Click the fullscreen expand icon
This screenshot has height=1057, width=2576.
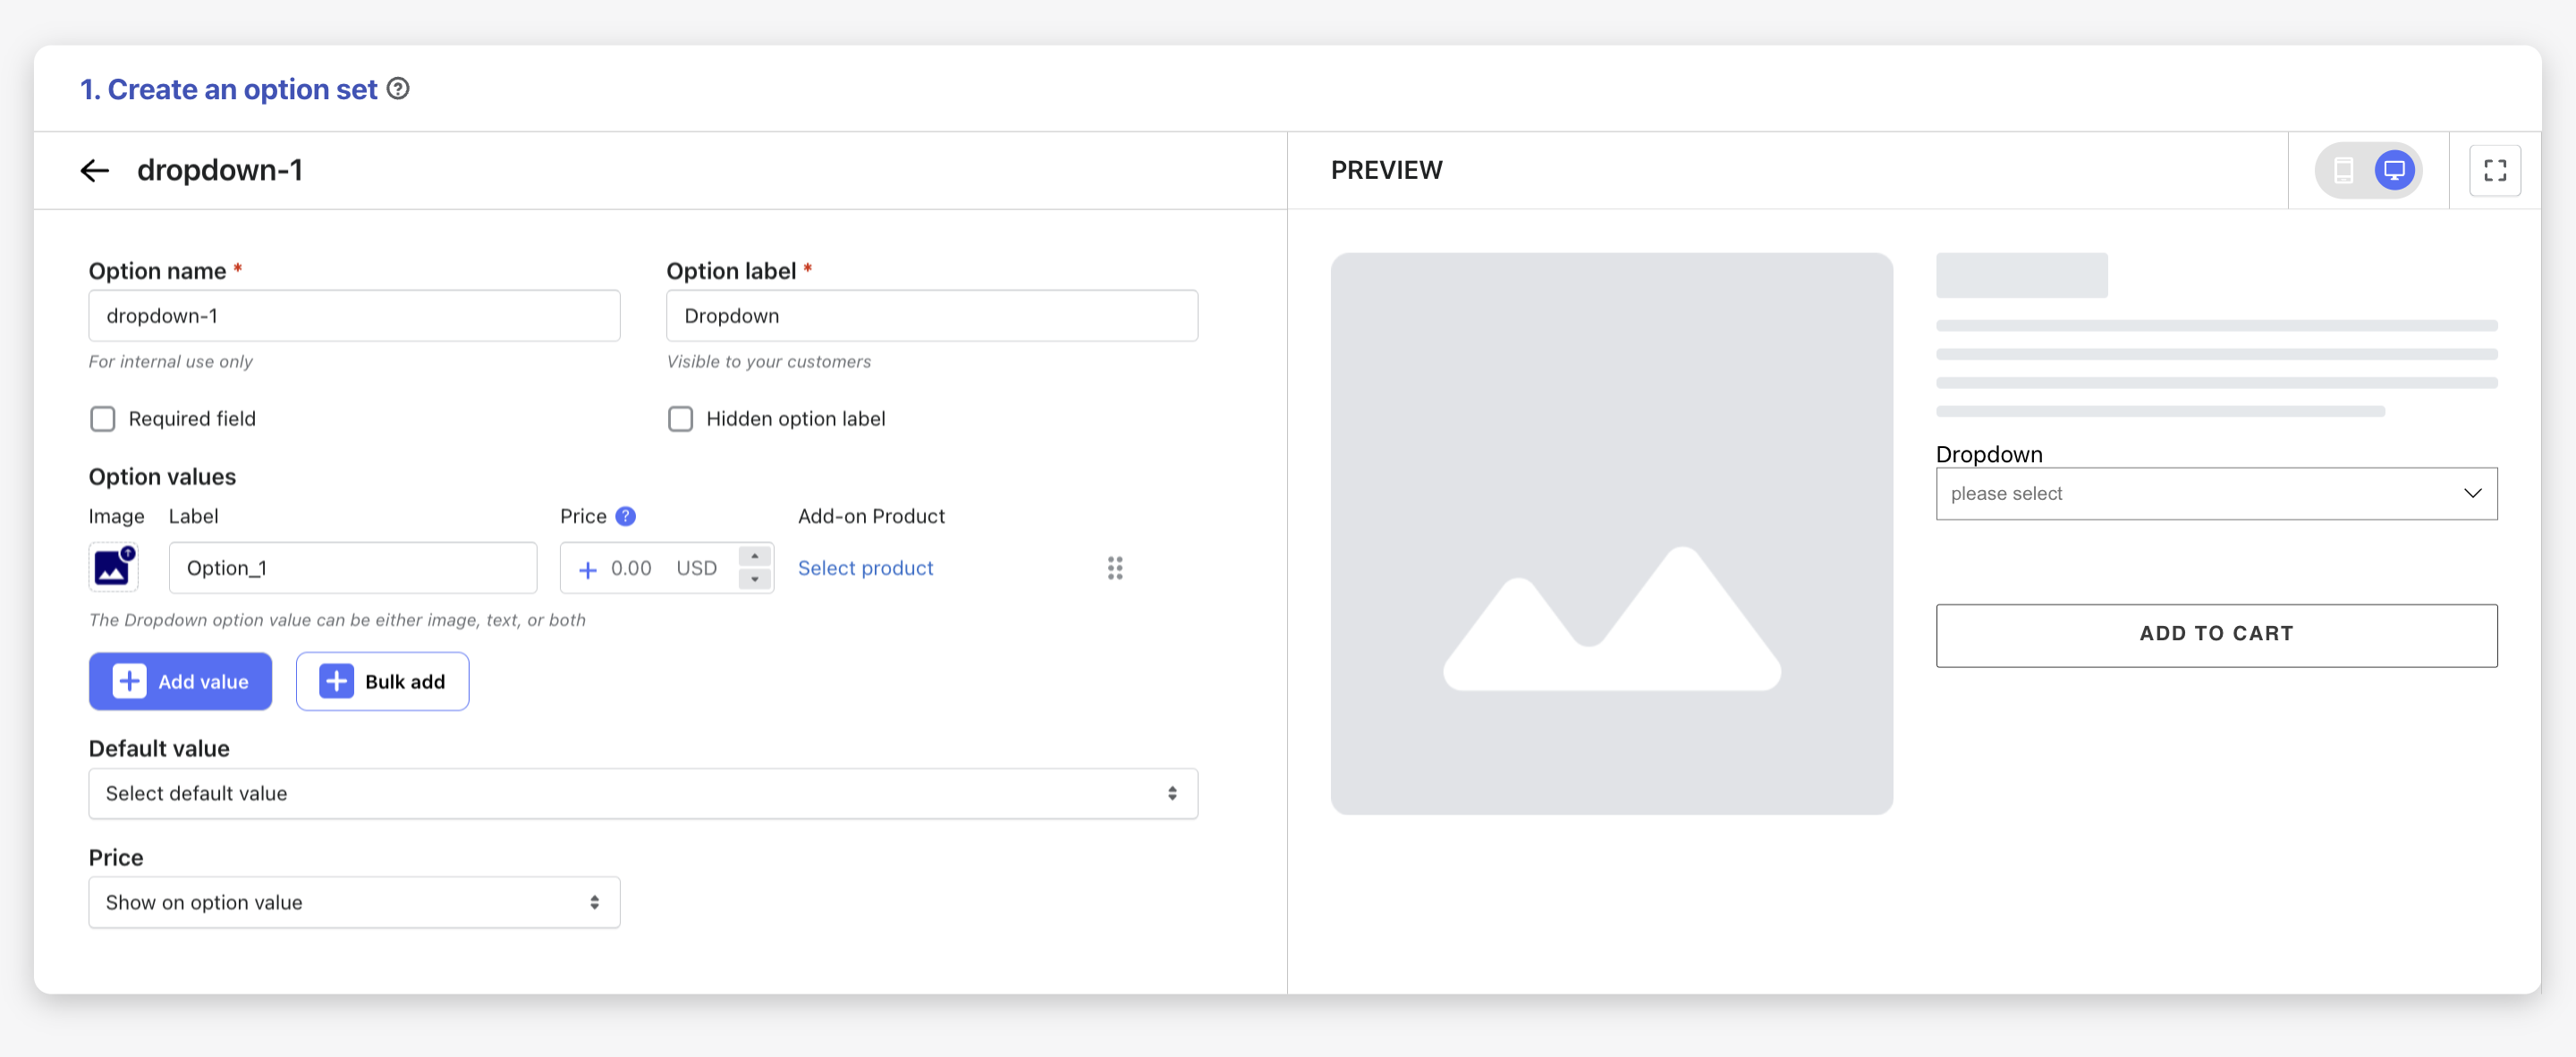[x=2497, y=169]
